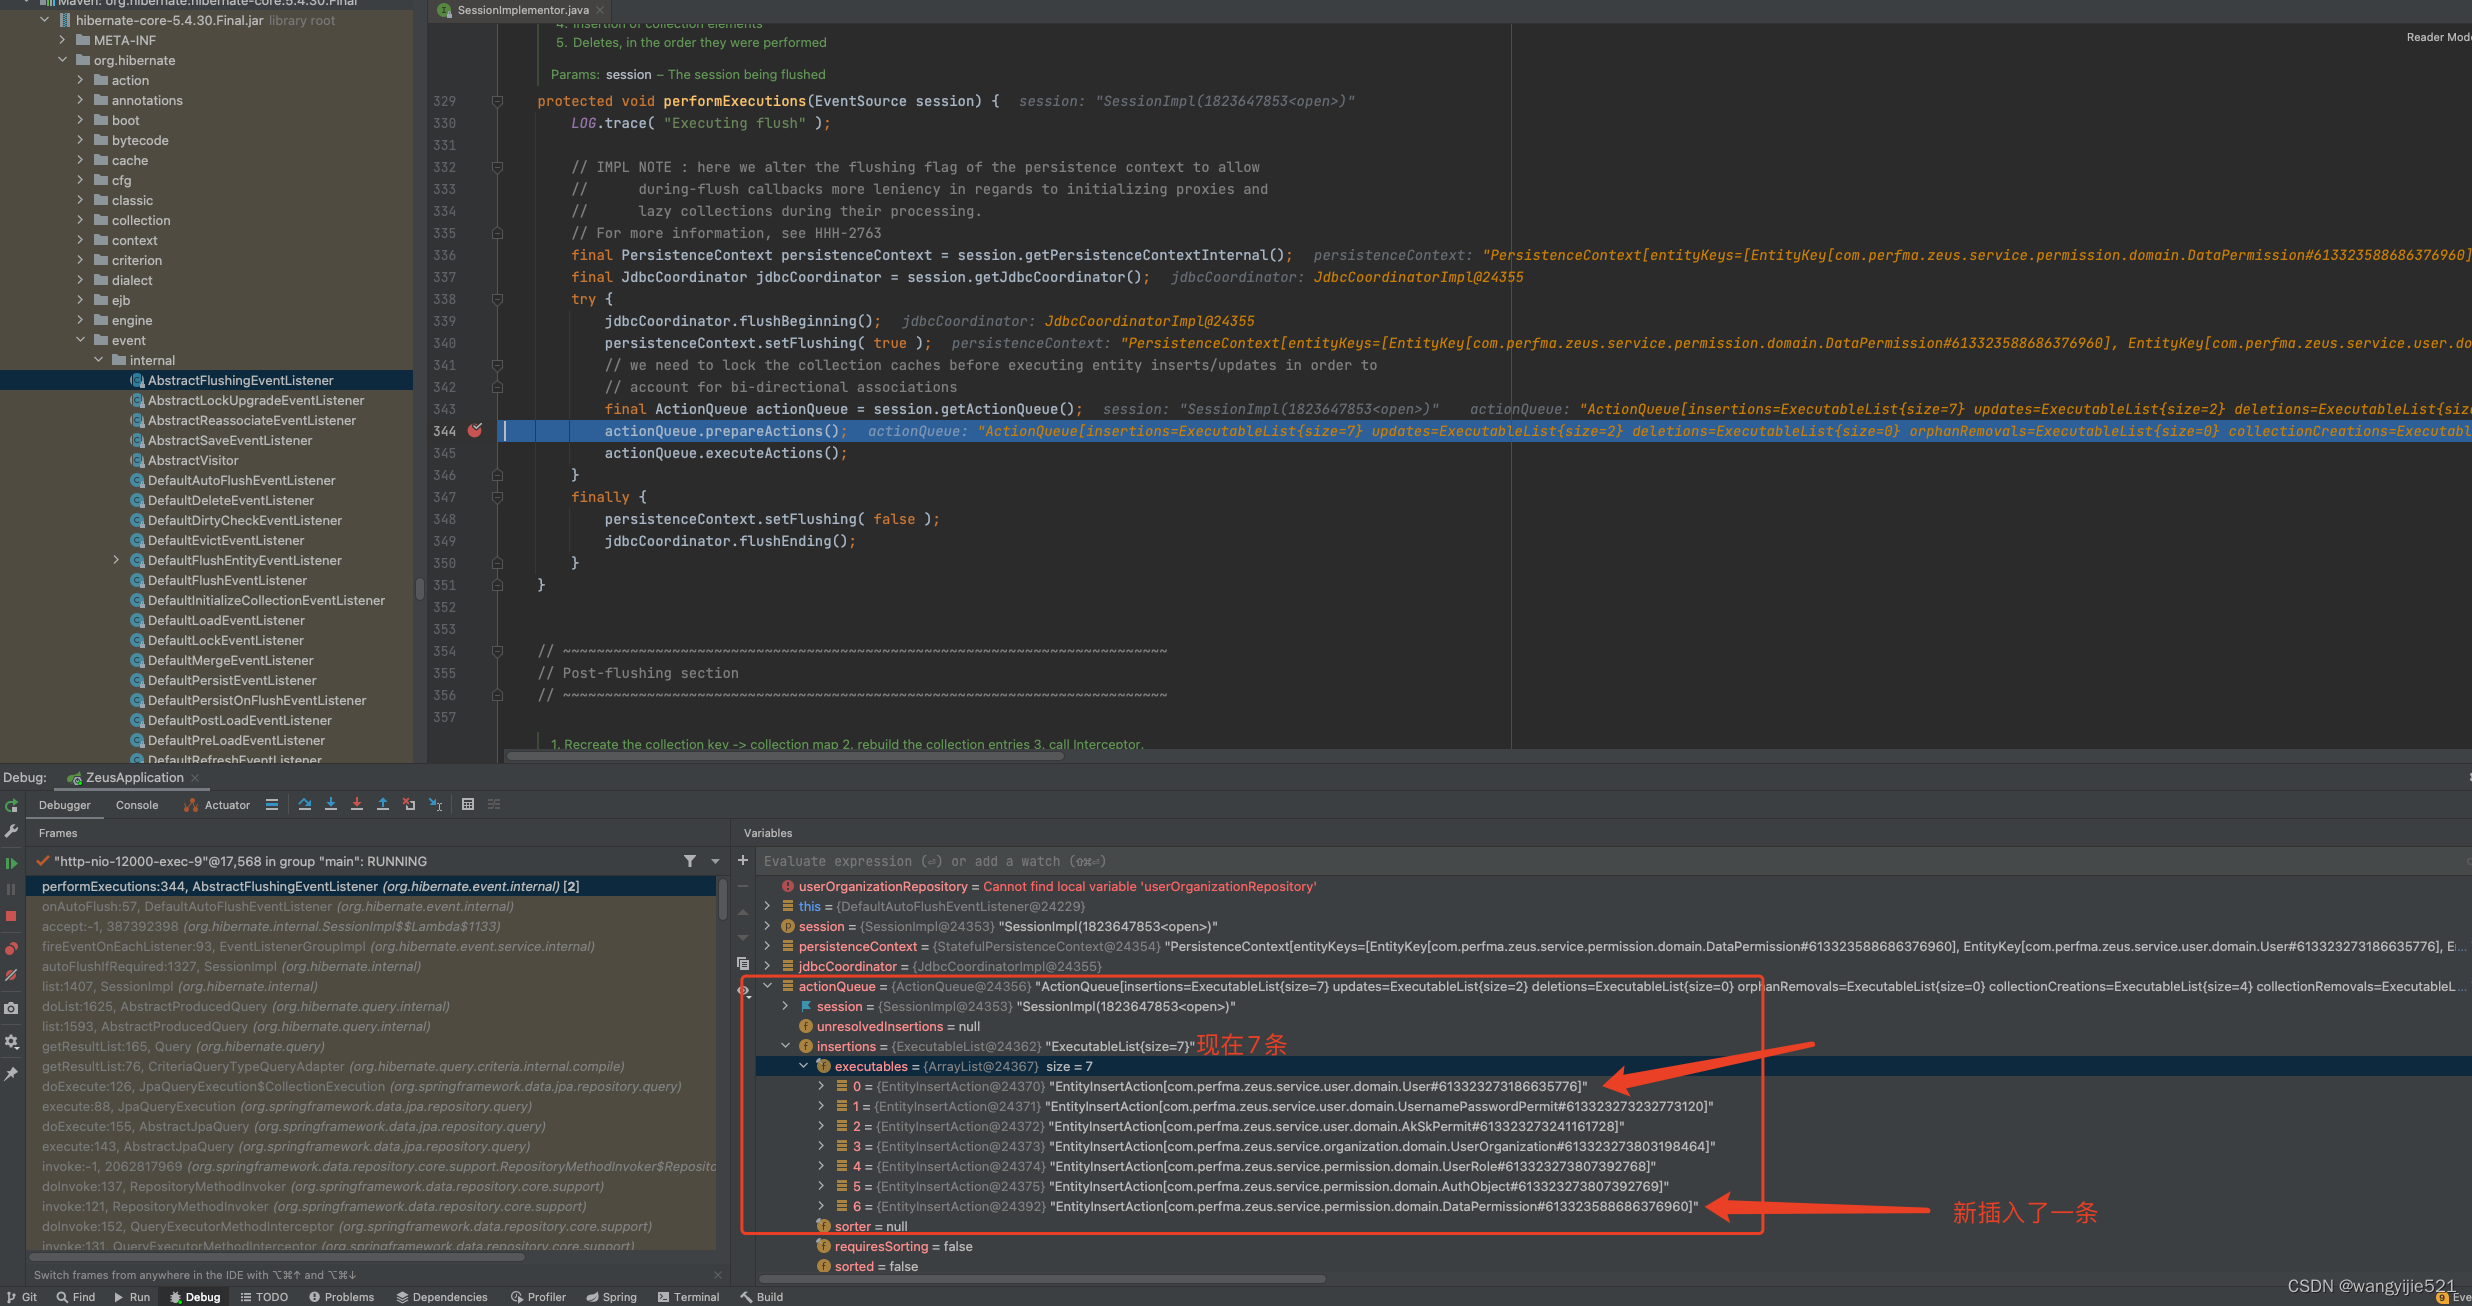Image resolution: width=2472 pixels, height=1306 pixels.
Task: Click Rerun ZeusApplication icon
Action: (x=11, y=805)
